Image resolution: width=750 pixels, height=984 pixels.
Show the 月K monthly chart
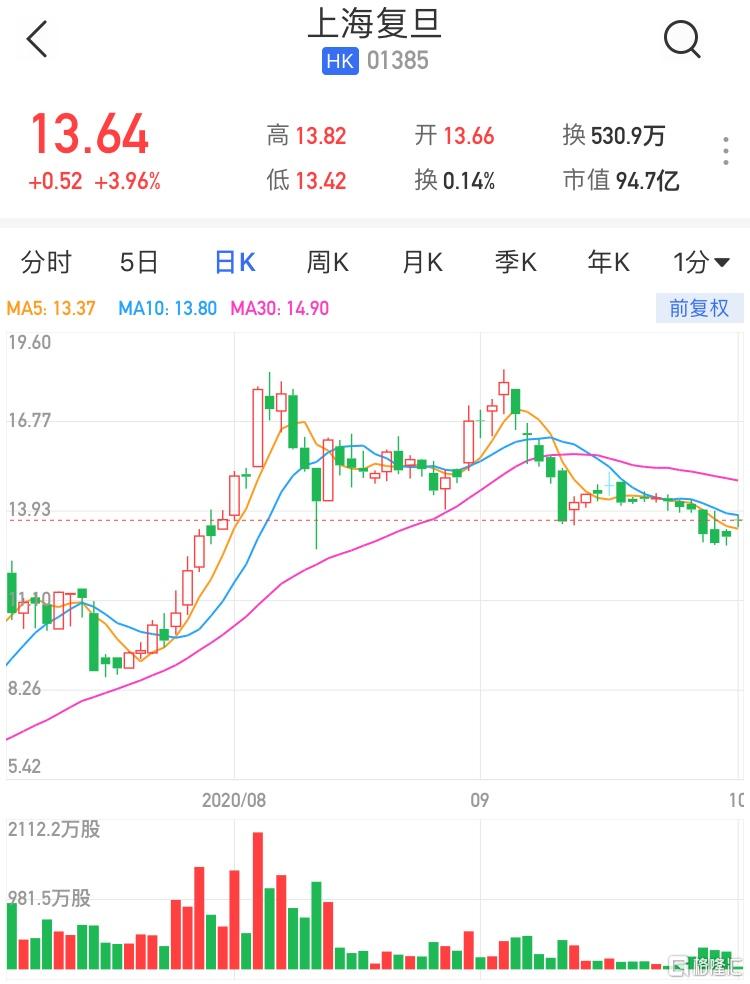coord(421,263)
